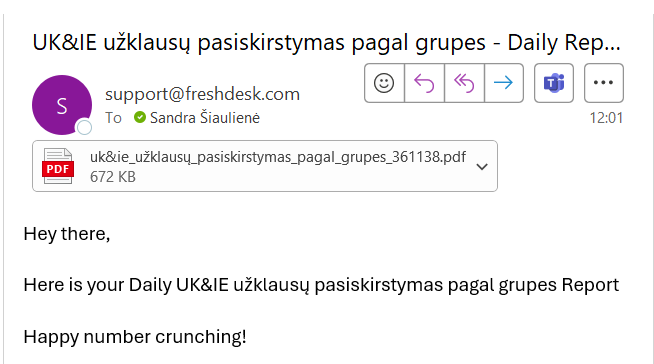Screen dimensions: 654x364
Task: Click the red PDF file icon
Action: click(x=58, y=166)
